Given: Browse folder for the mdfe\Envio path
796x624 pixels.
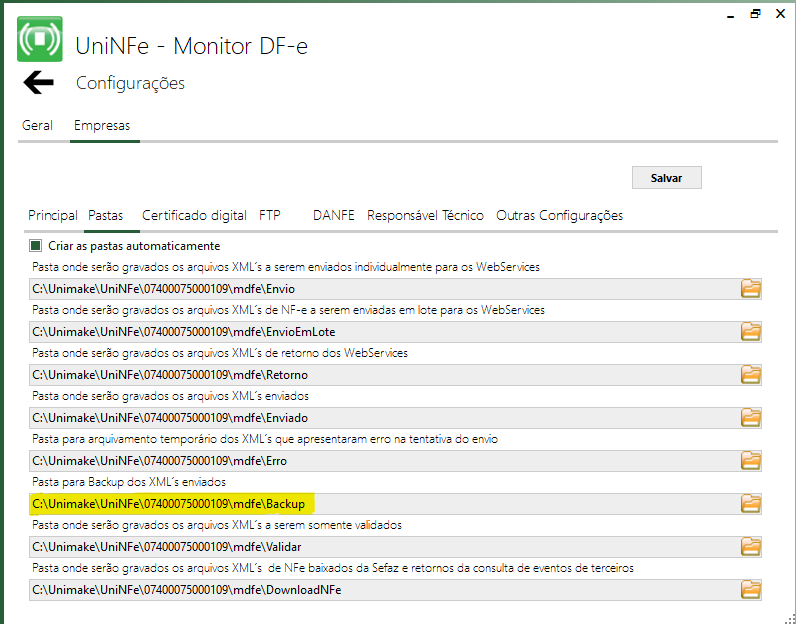Looking at the screenshot, I should (750, 288).
